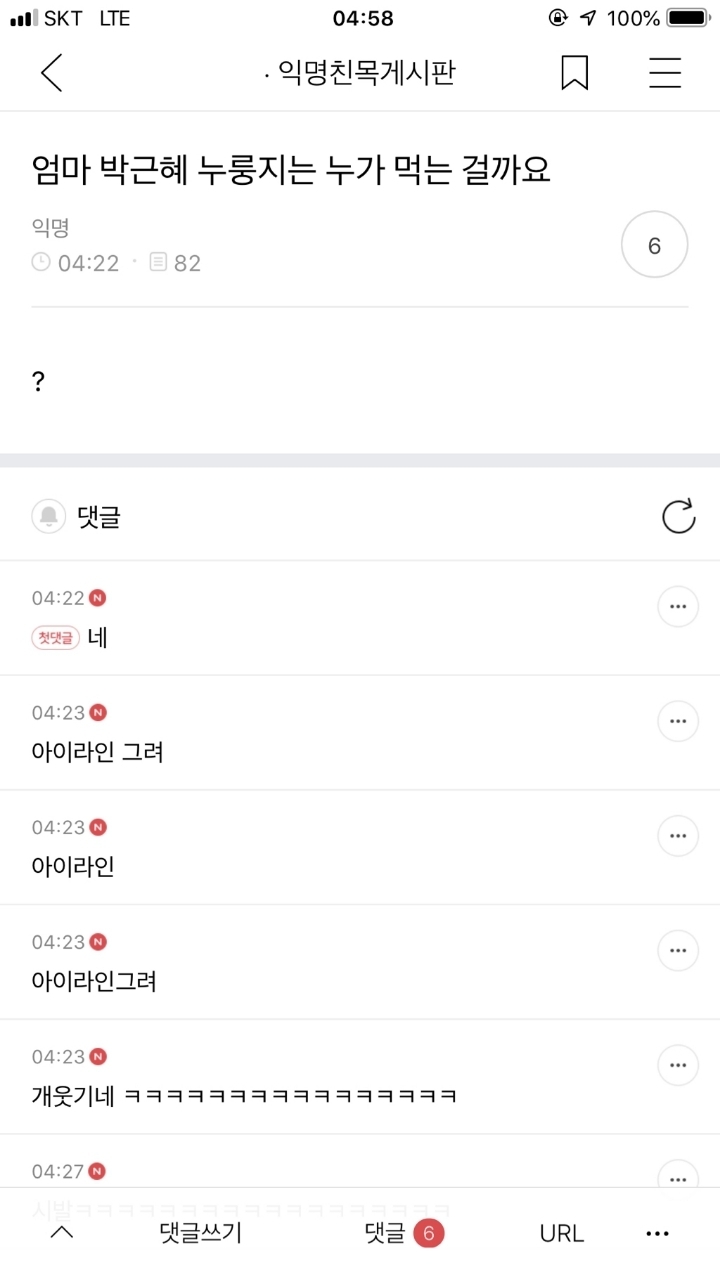Copy the post URL

coord(561,1233)
